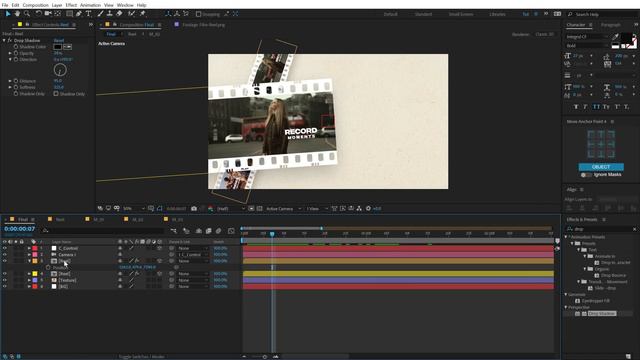
Task: Click Toggle Switches / Modes button
Action: click(141, 357)
